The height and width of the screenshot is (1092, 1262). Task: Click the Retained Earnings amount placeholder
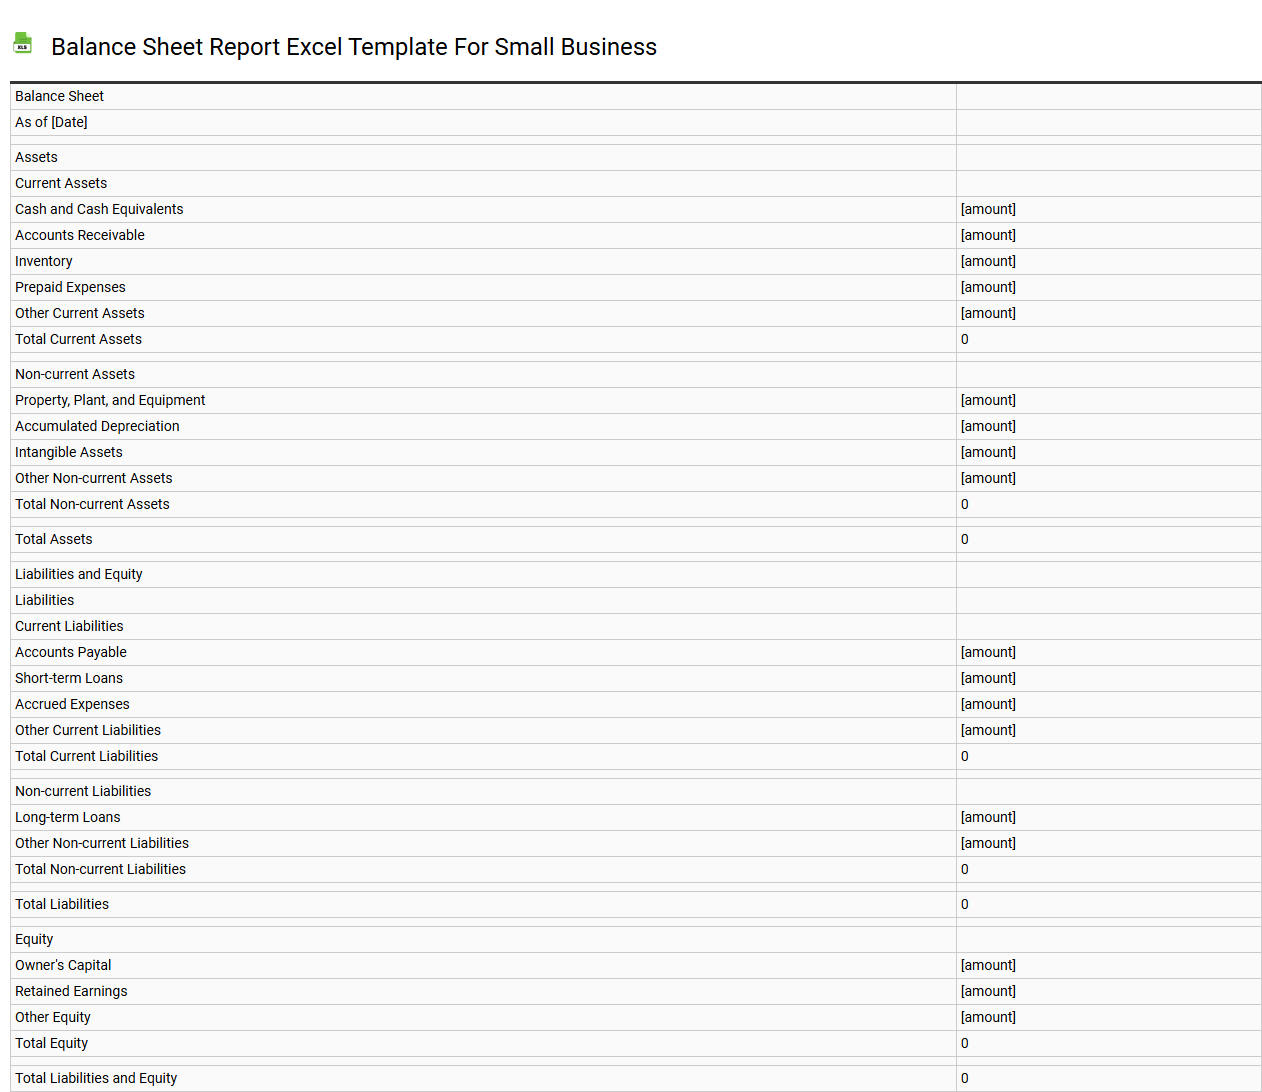point(988,991)
